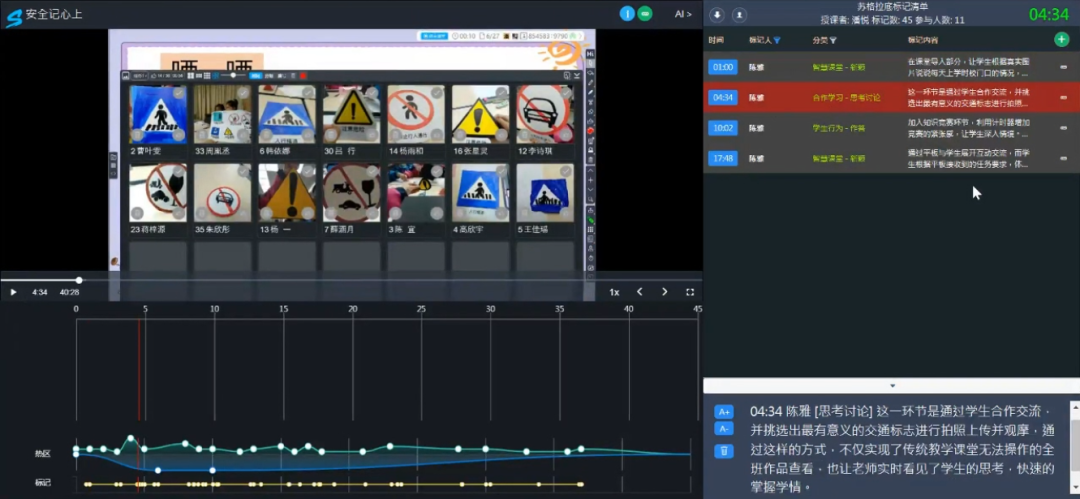Open the 标记人 column filter
This screenshot has height=499, width=1080.
pos(777,40)
